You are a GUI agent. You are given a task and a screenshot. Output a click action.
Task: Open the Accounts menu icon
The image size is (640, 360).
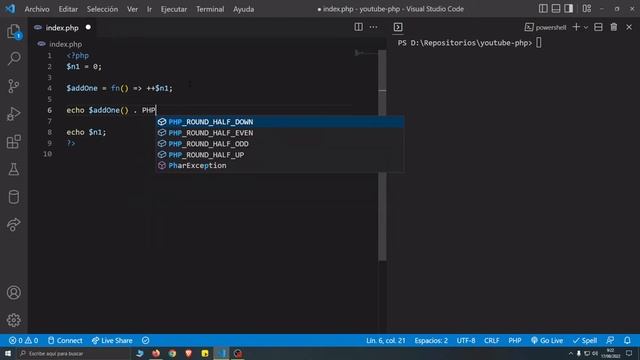(14, 293)
